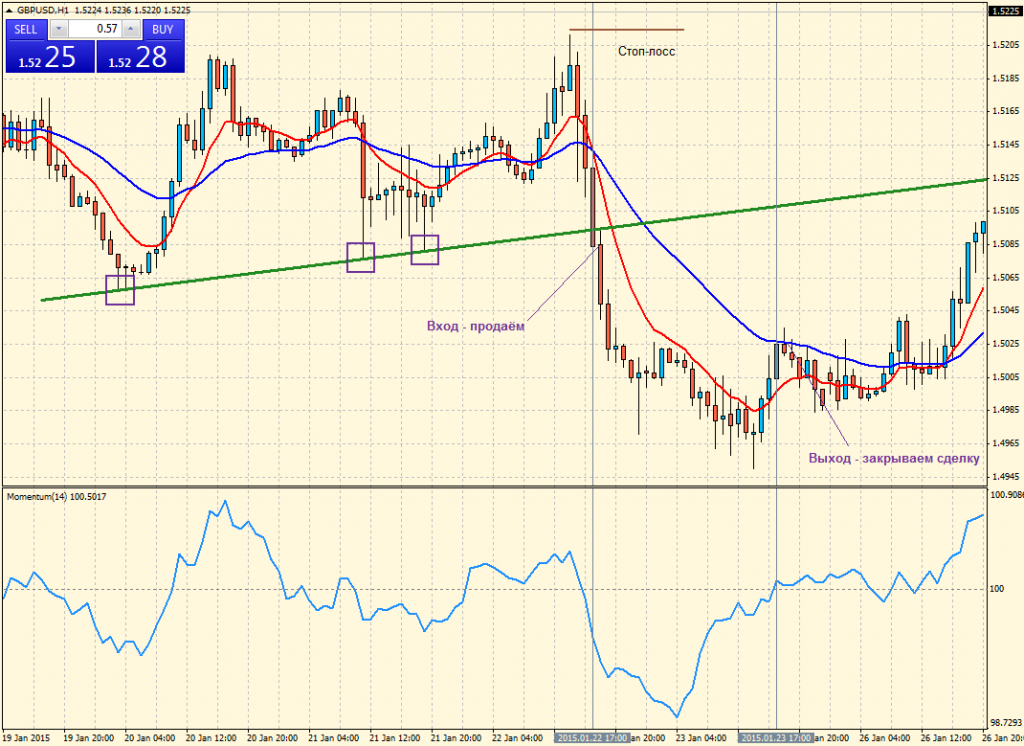1024x746 pixels.
Task: Click the leftmost purple rectangle on the trendline
Action: [x=119, y=290]
